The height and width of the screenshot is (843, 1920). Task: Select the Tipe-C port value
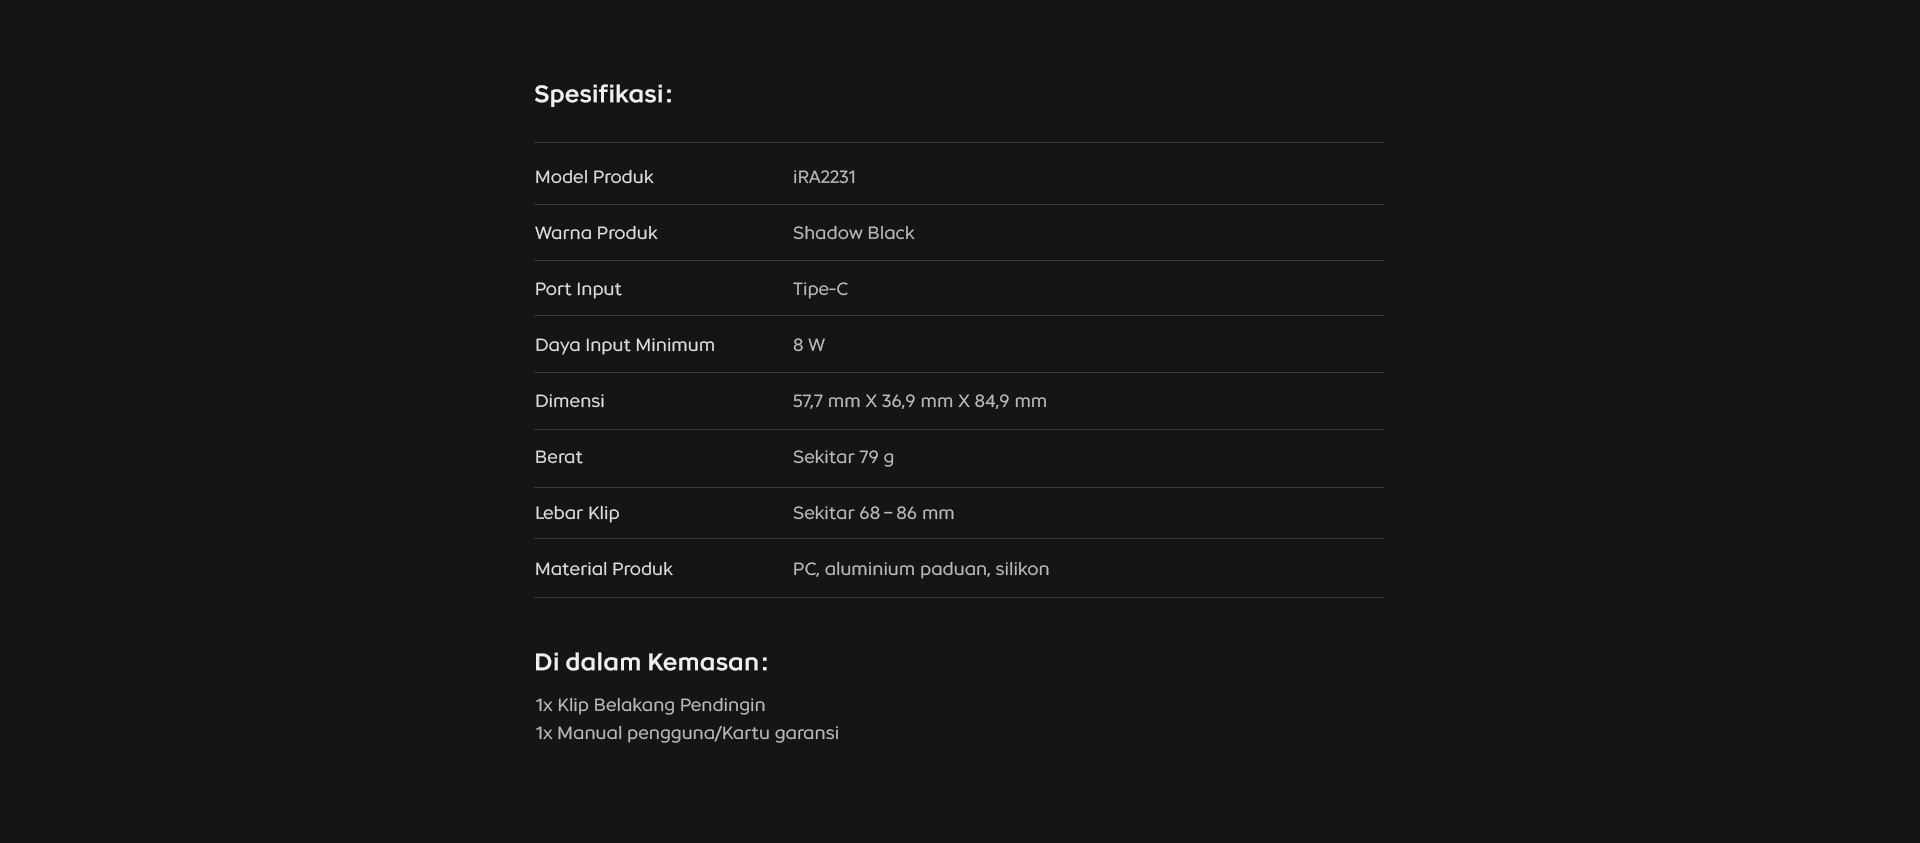point(819,289)
